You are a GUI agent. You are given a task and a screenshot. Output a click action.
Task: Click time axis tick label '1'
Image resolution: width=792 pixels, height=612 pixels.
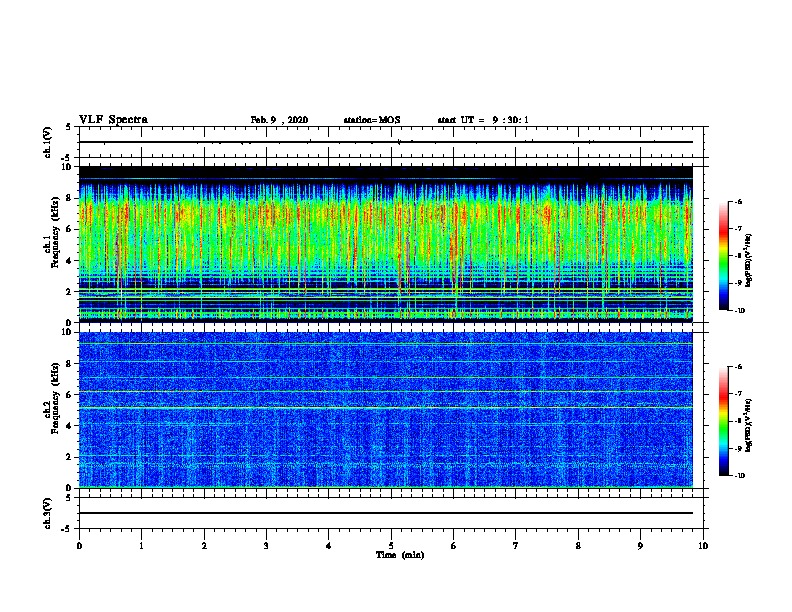pos(141,546)
